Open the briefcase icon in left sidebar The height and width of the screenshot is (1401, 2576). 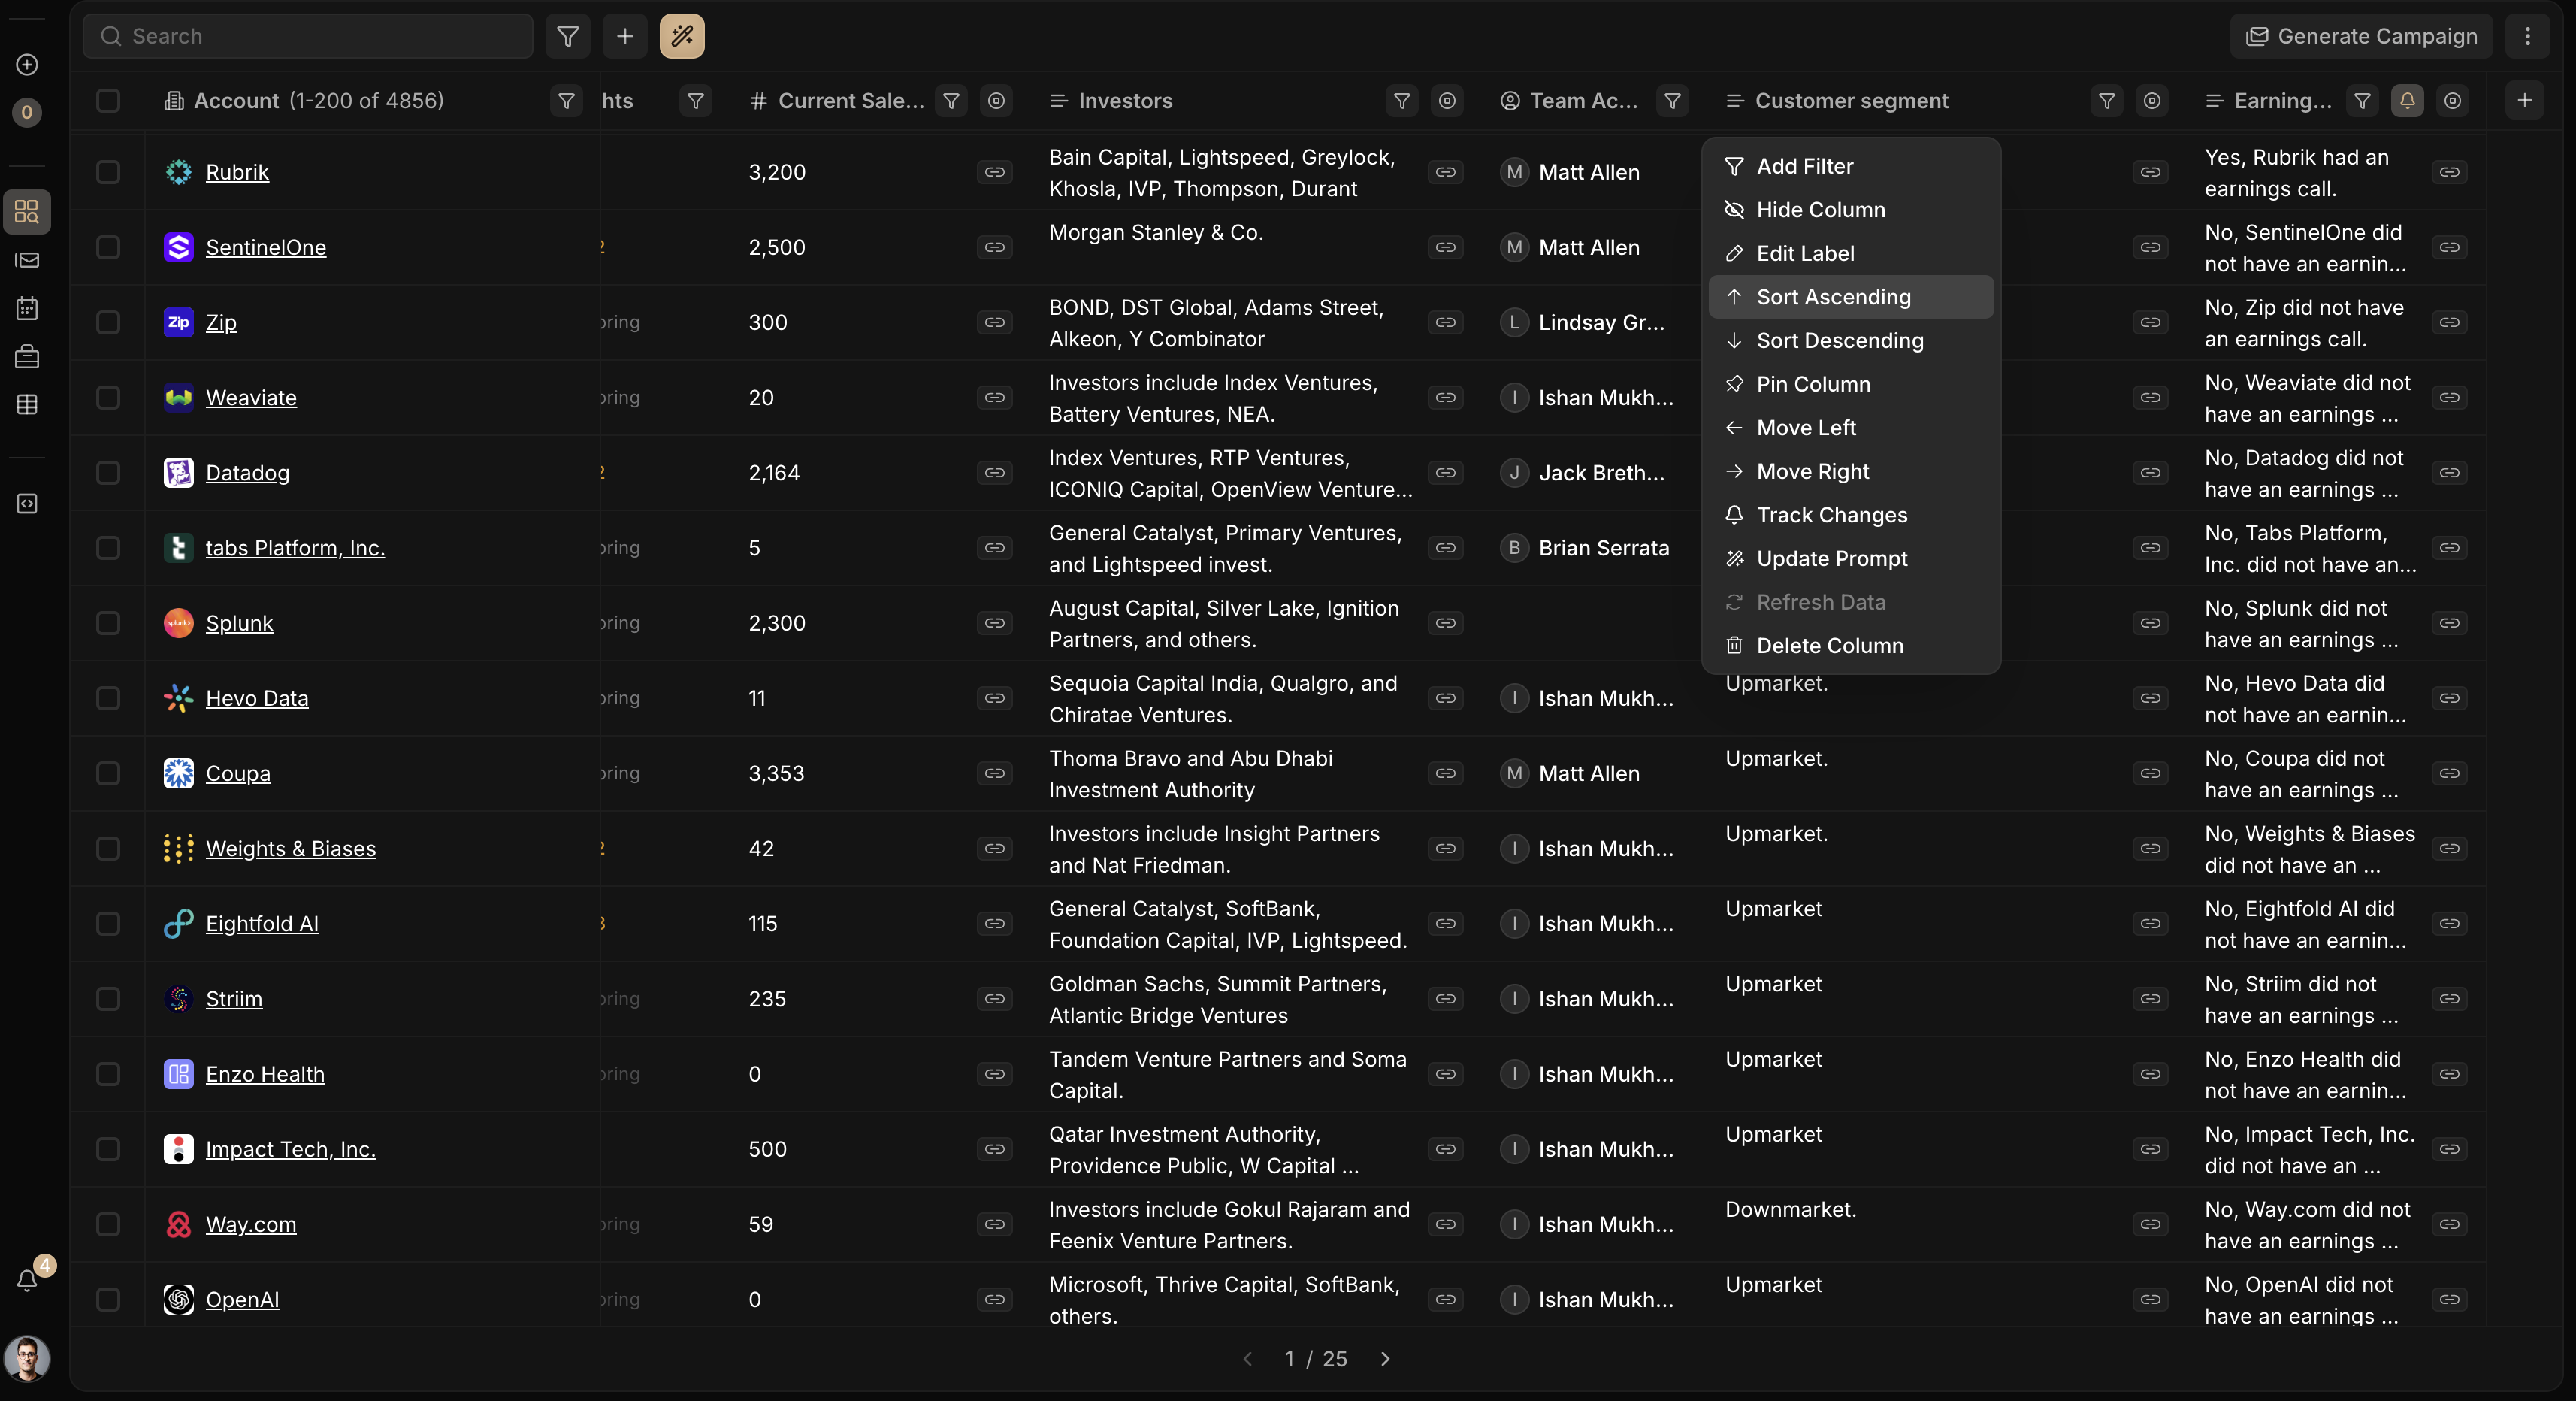pos(27,356)
